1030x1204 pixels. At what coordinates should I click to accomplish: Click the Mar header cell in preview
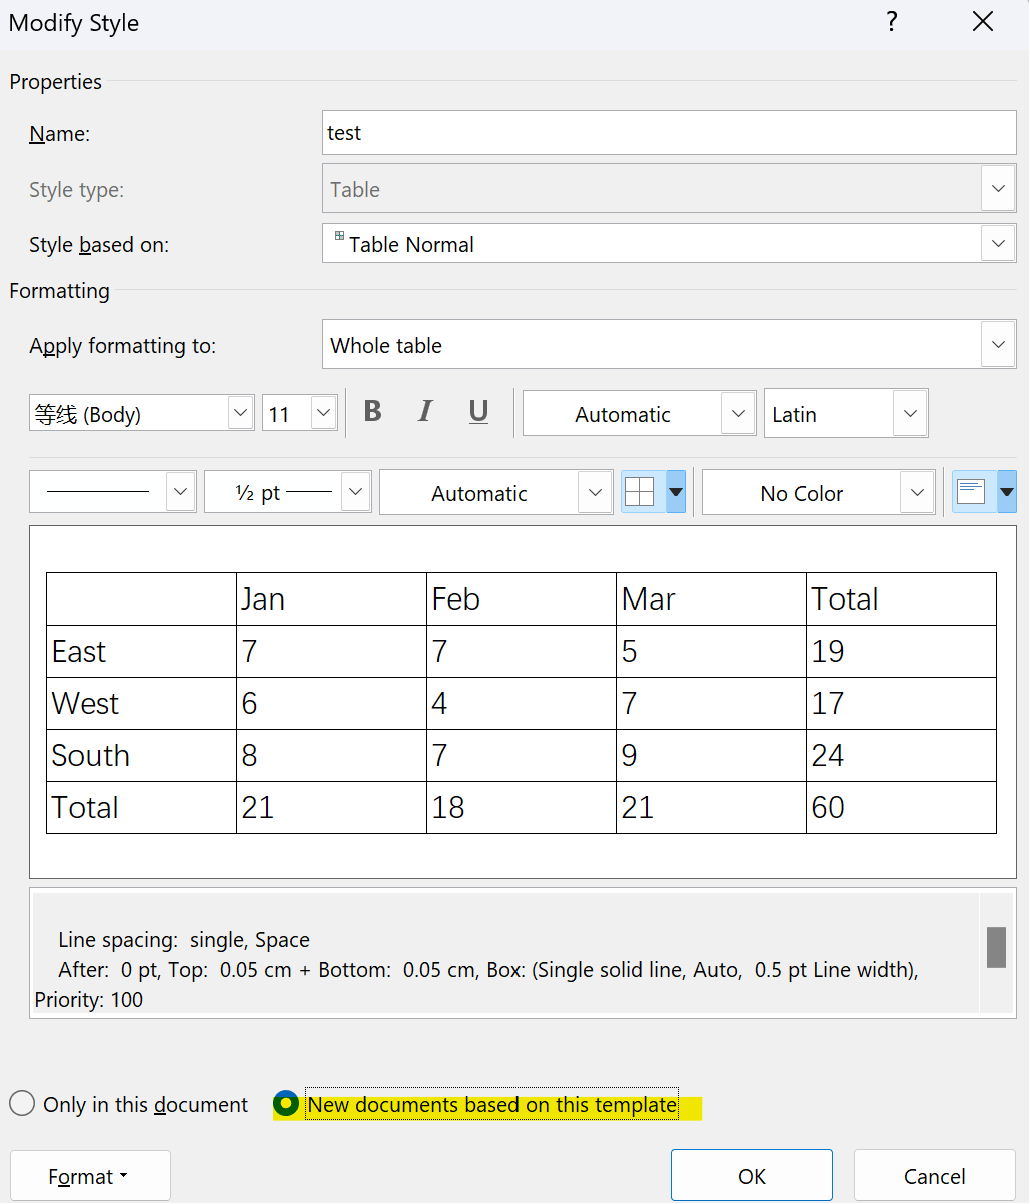click(711, 599)
